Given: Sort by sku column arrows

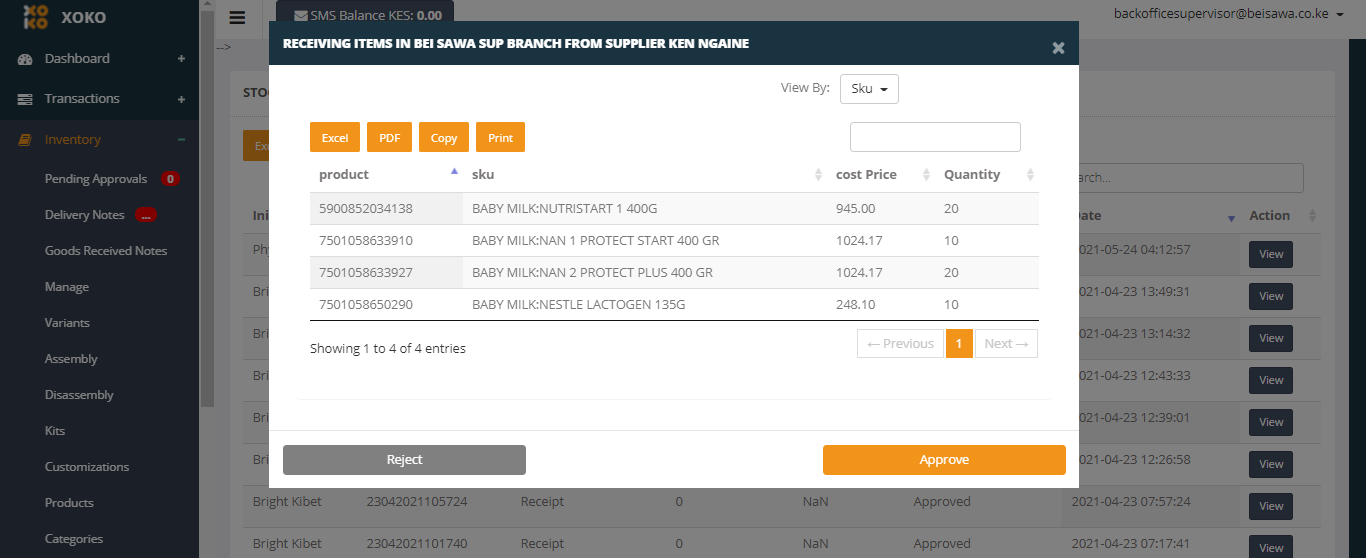Looking at the screenshot, I should [819, 175].
